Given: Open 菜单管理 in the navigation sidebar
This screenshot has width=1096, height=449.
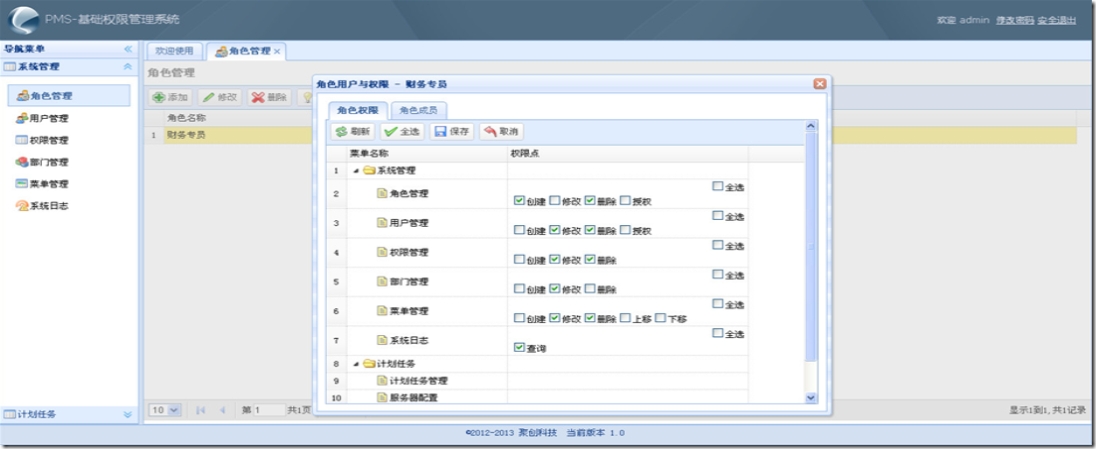Looking at the screenshot, I should [43, 184].
